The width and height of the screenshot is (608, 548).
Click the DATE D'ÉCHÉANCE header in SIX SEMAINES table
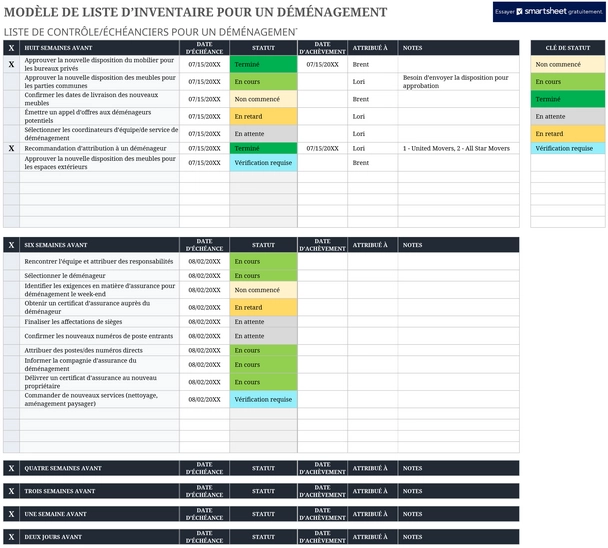[204, 245]
